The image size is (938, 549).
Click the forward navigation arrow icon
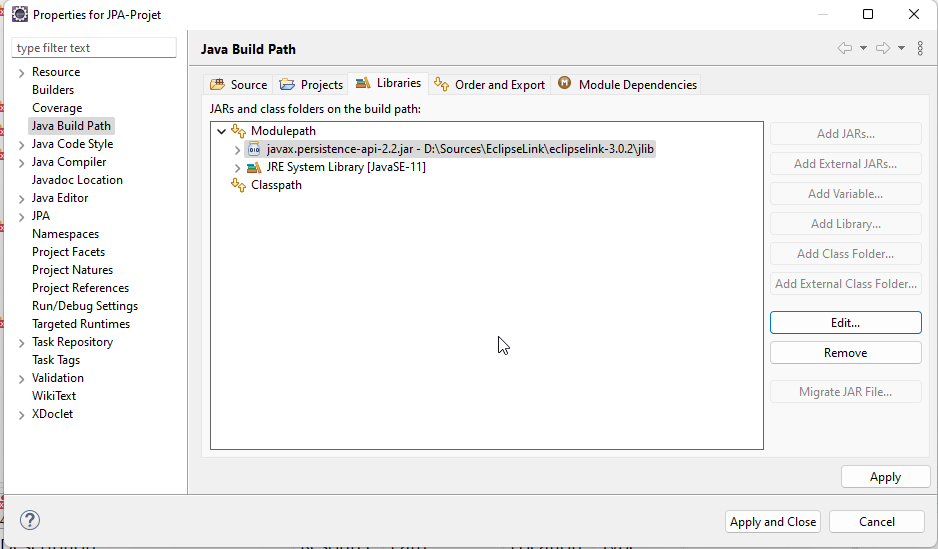883,48
